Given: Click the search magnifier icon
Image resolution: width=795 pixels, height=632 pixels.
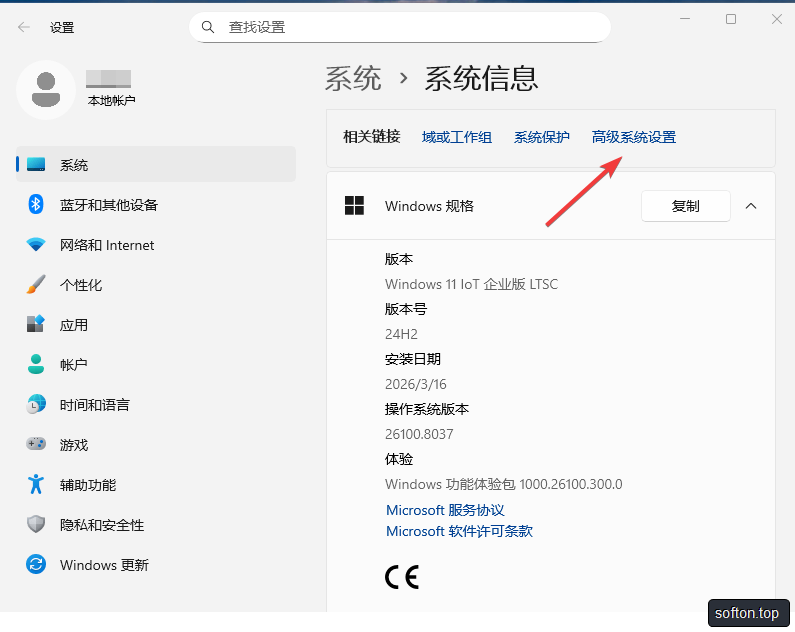Looking at the screenshot, I should pyautogui.click(x=208, y=27).
